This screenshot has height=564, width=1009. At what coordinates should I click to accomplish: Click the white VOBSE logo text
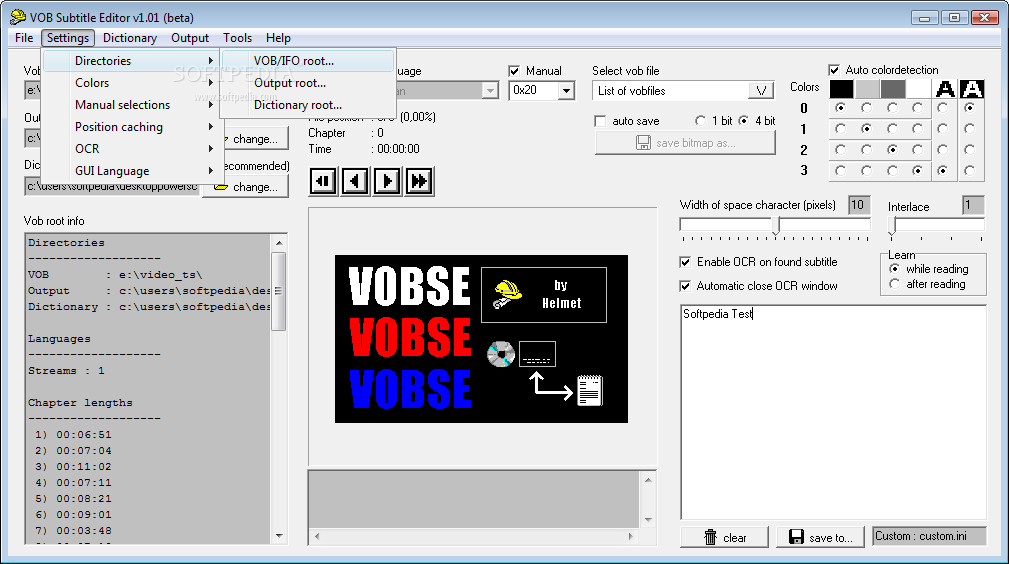410,287
